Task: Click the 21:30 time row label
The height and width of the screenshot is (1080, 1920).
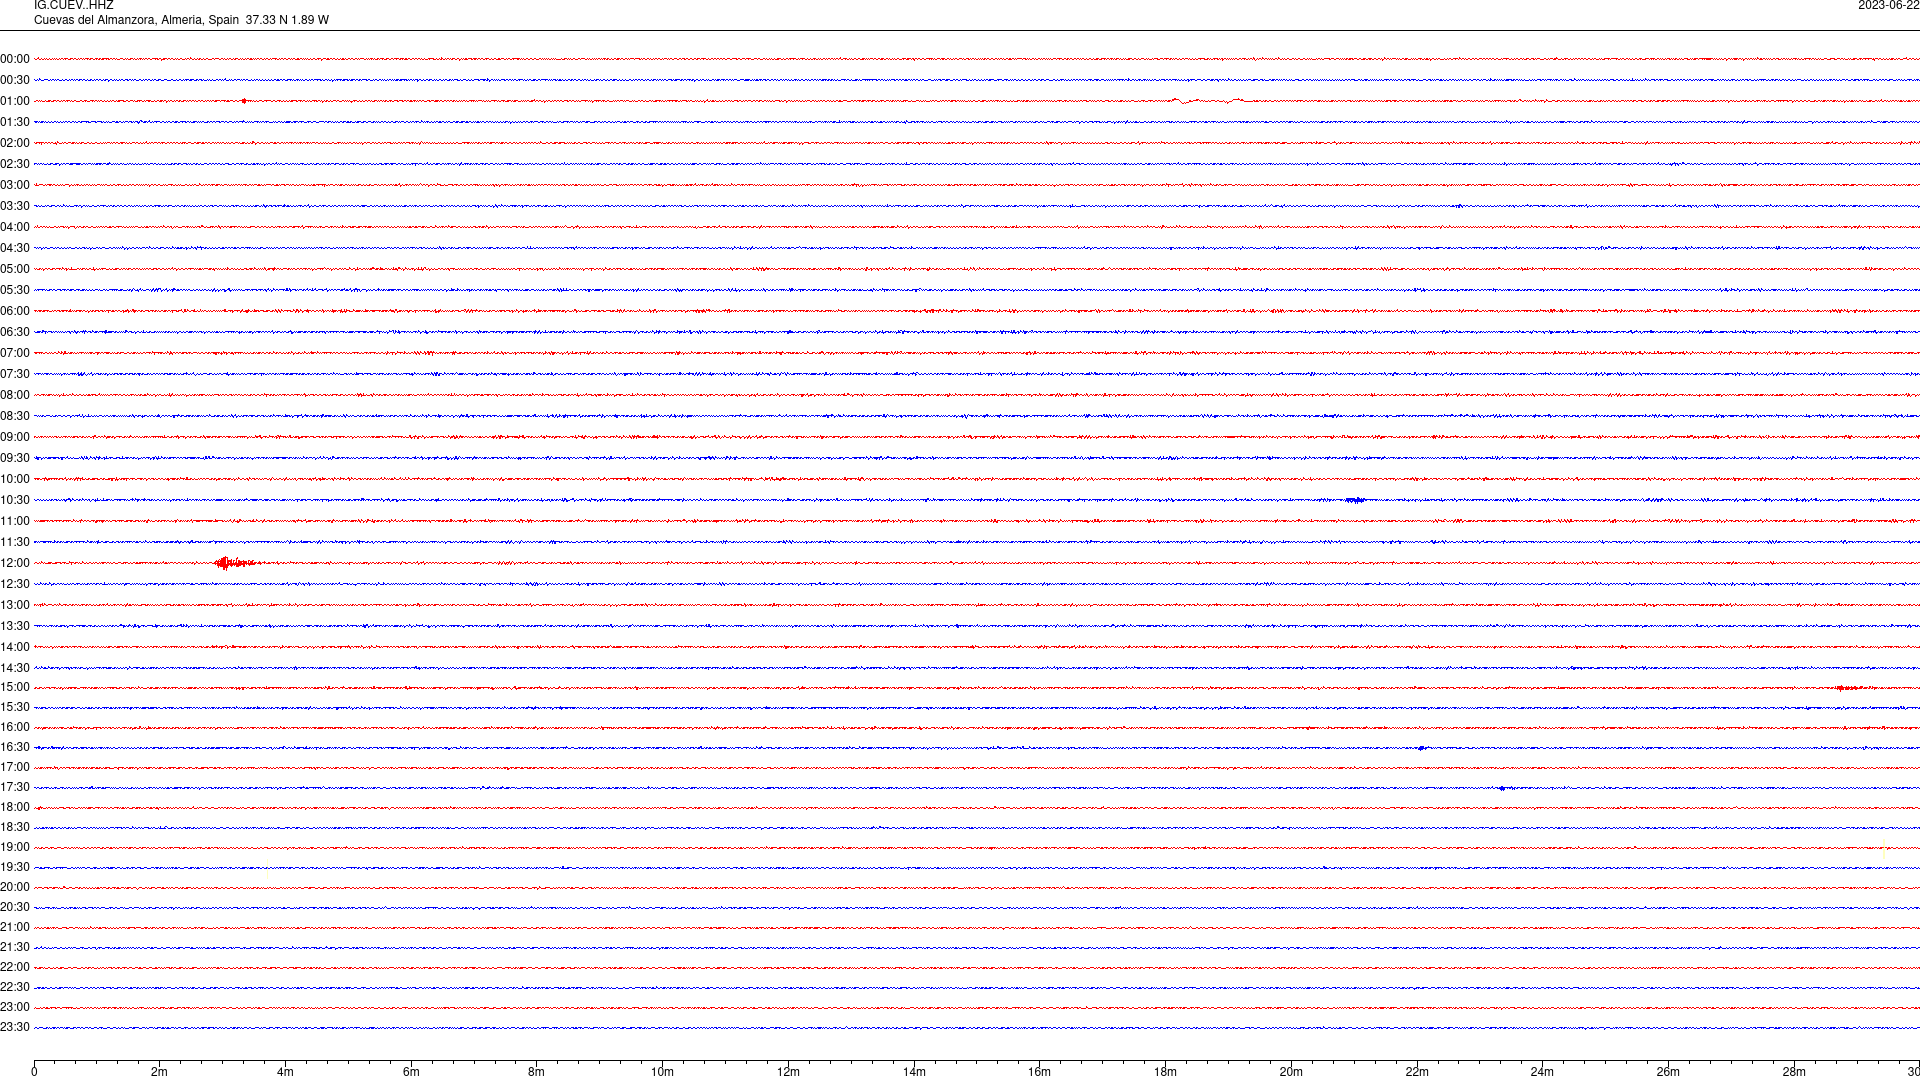Action: click(15, 947)
